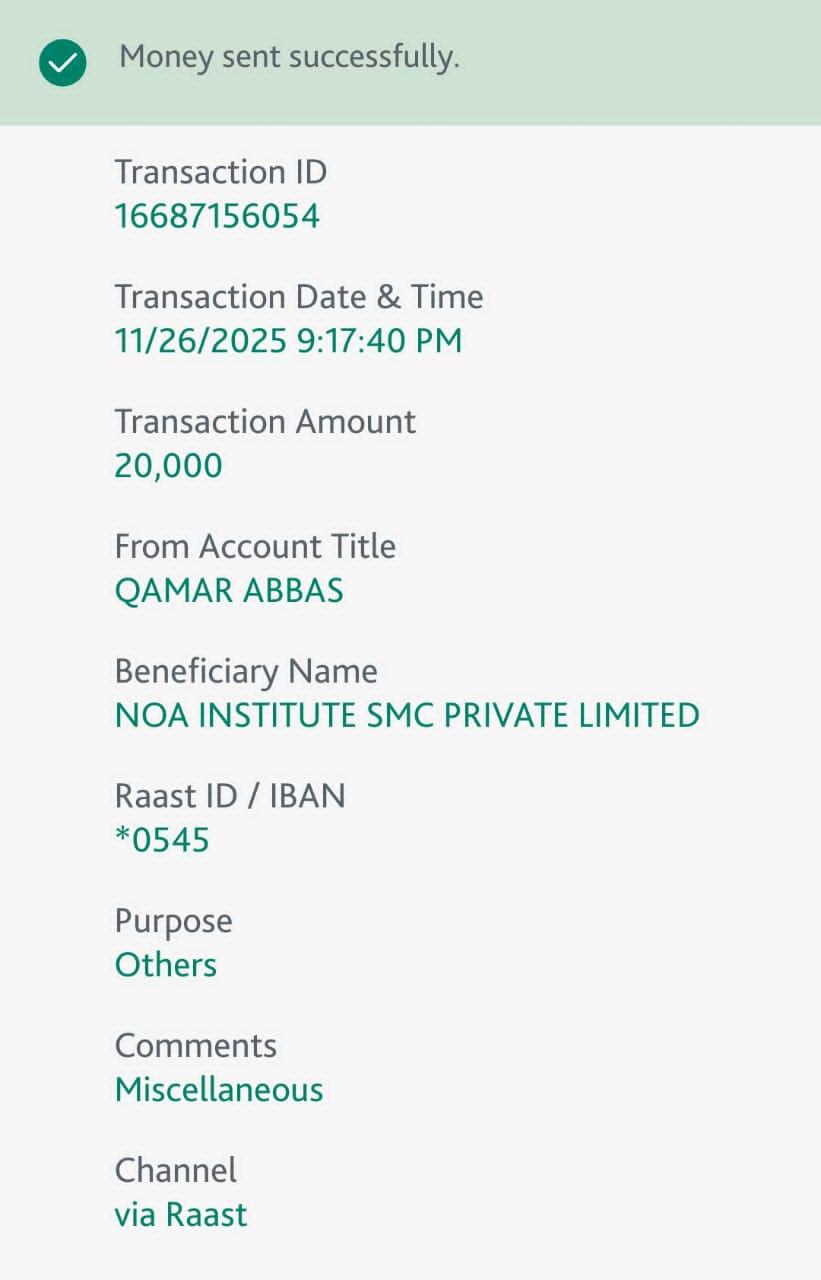Select the 11/26/2025 9:17:40 PM timestamp
This screenshot has height=1280, width=821.
(288, 341)
